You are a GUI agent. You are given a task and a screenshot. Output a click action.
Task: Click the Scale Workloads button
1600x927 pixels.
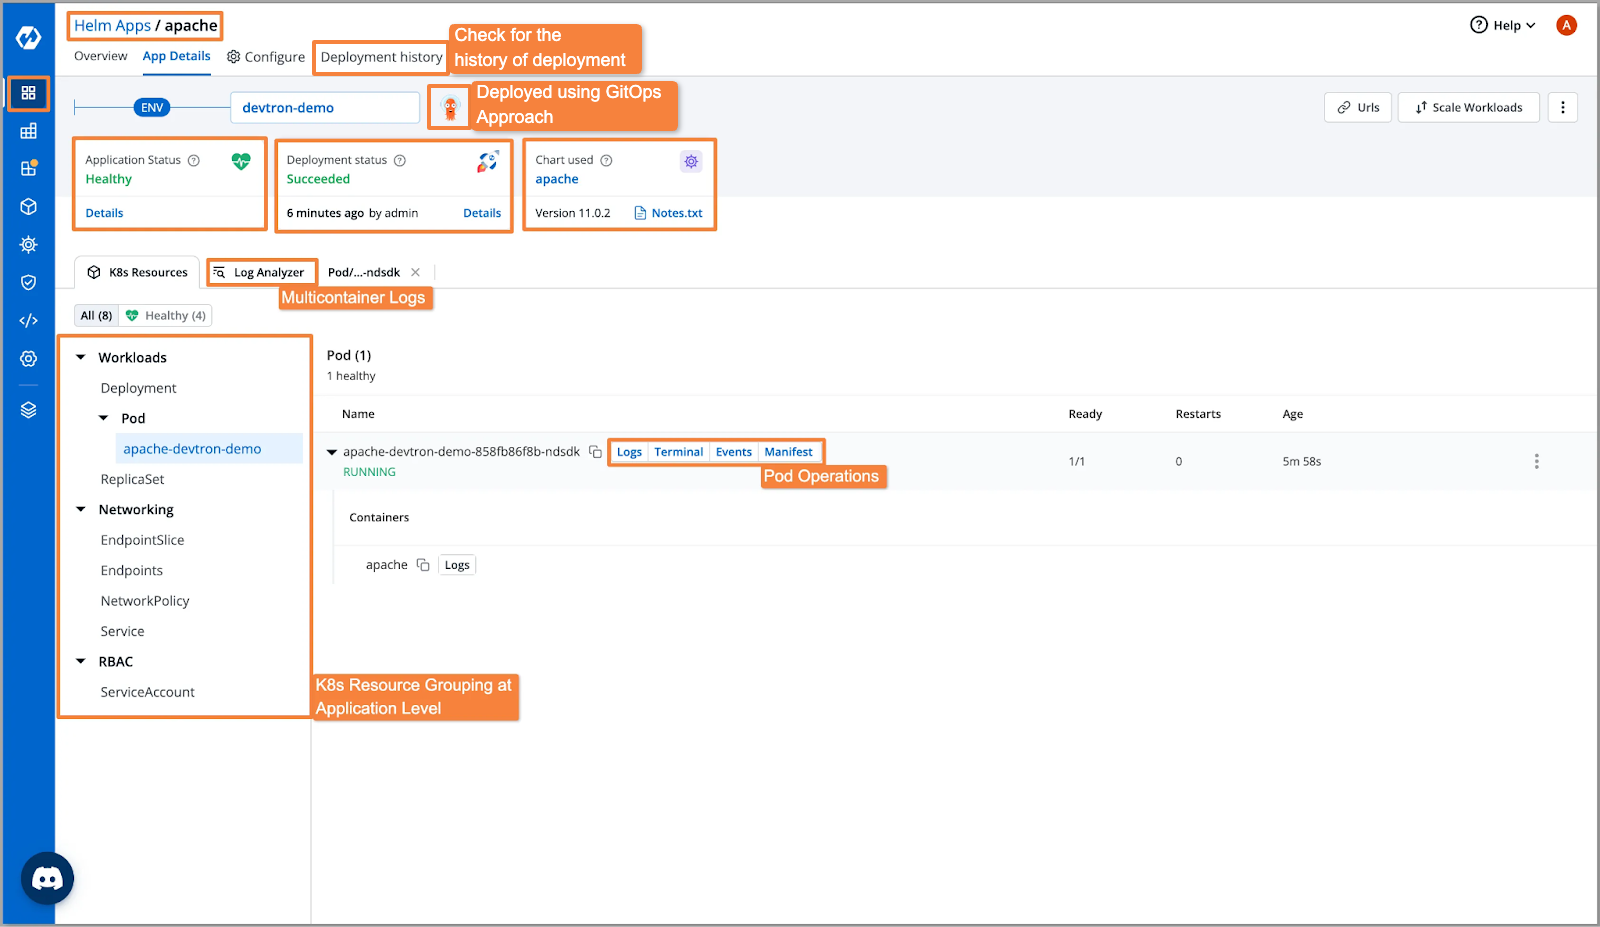coord(1469,107)
